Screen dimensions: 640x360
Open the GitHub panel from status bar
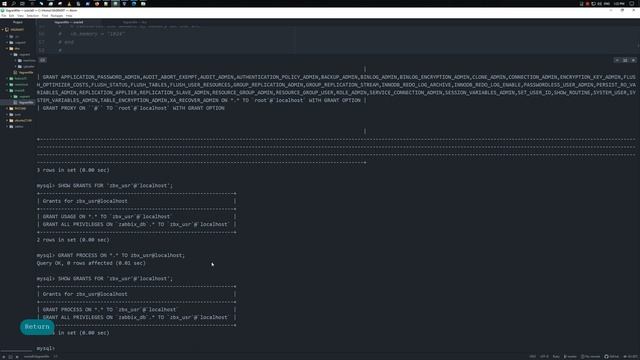pyautogui.click(x=612, y=356)
